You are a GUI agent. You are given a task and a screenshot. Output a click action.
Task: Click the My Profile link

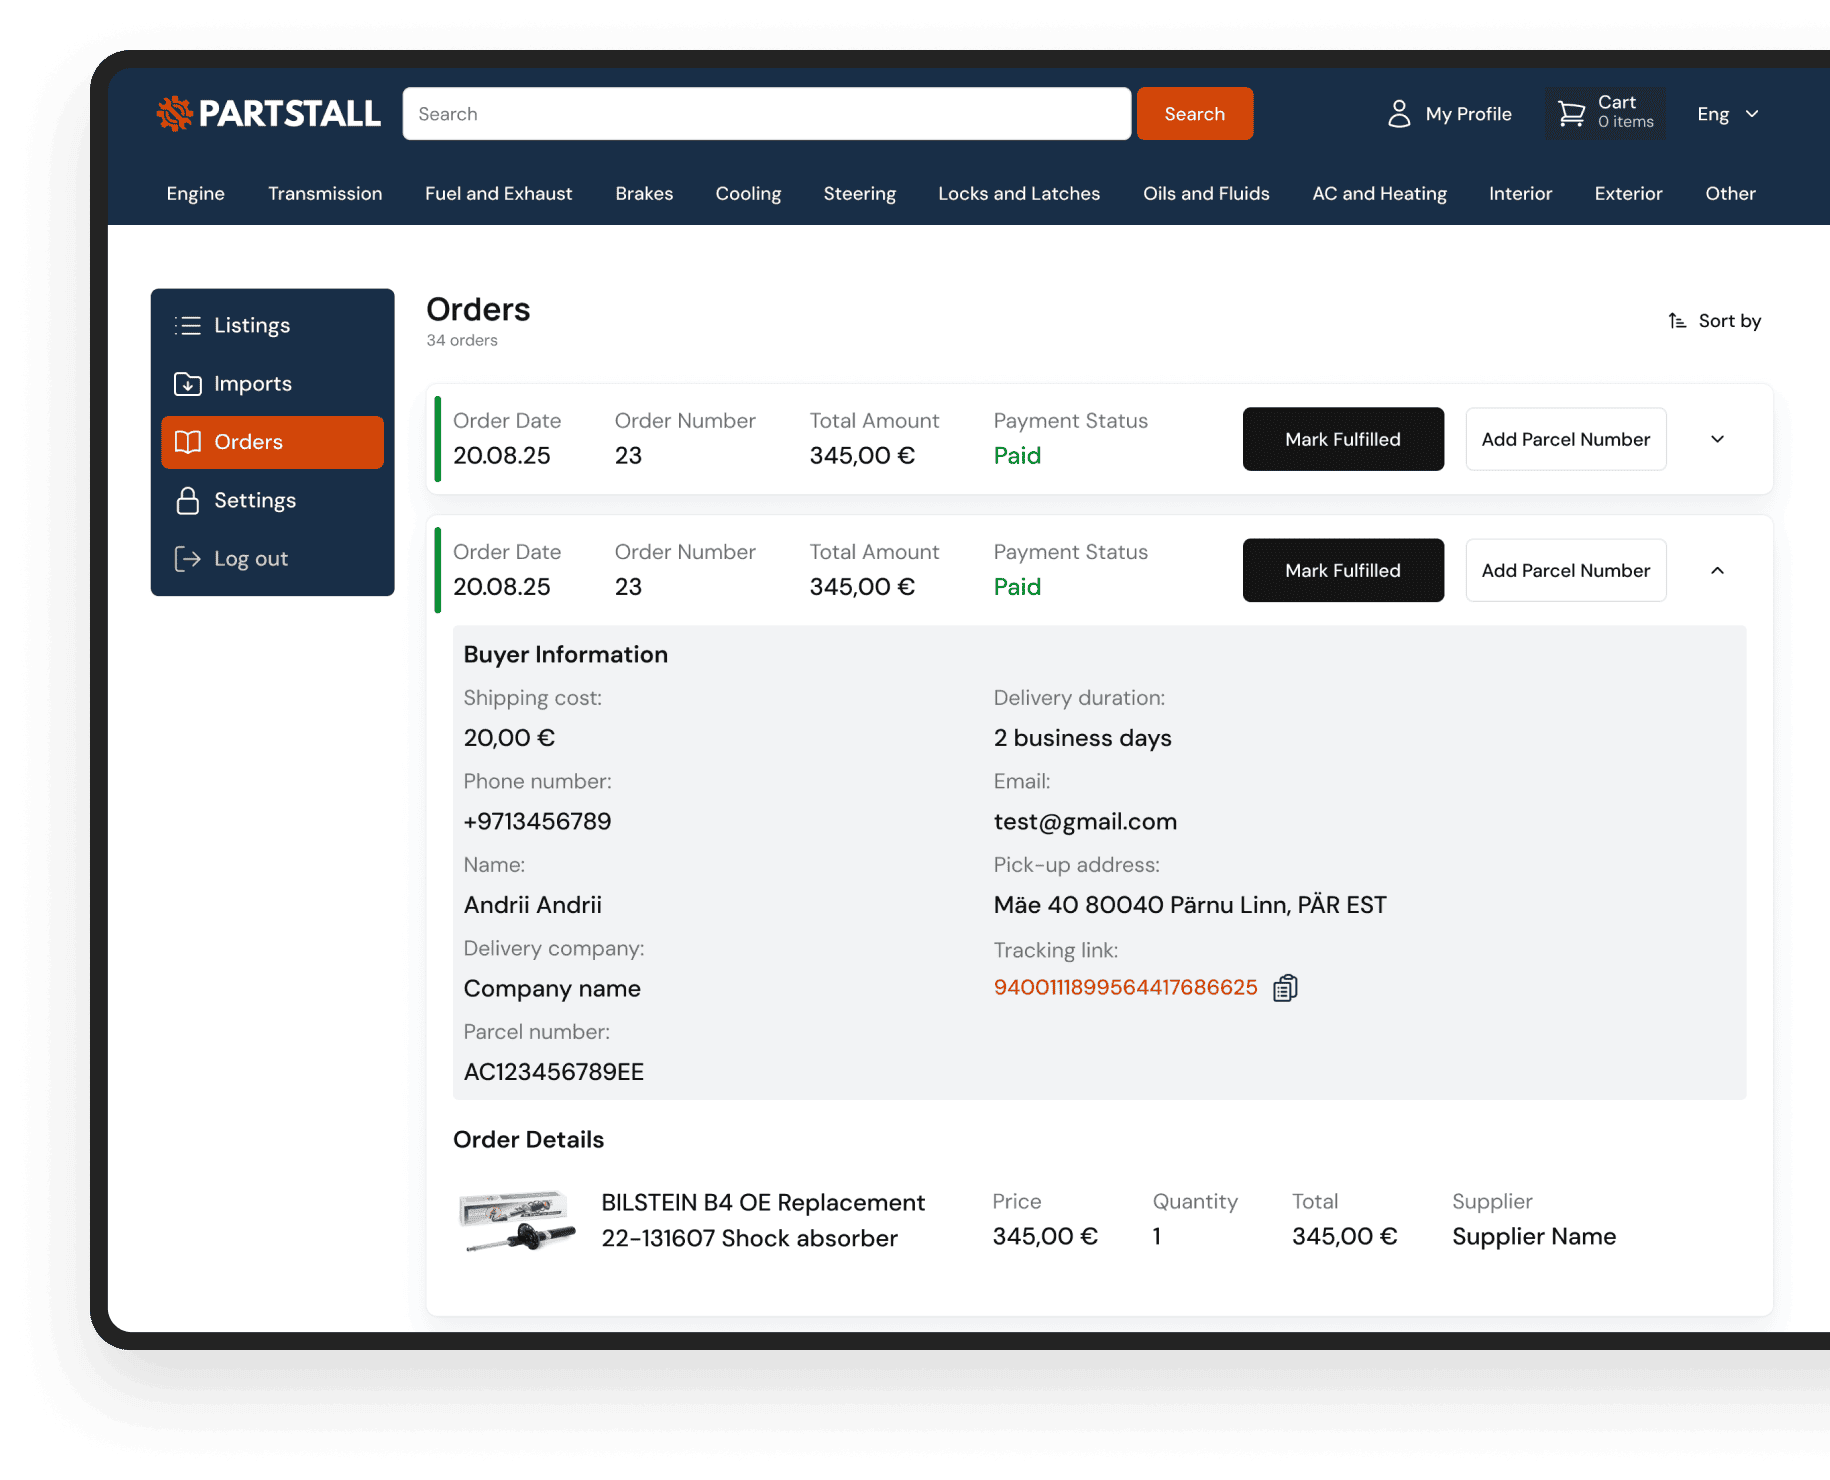(1468, 114)
